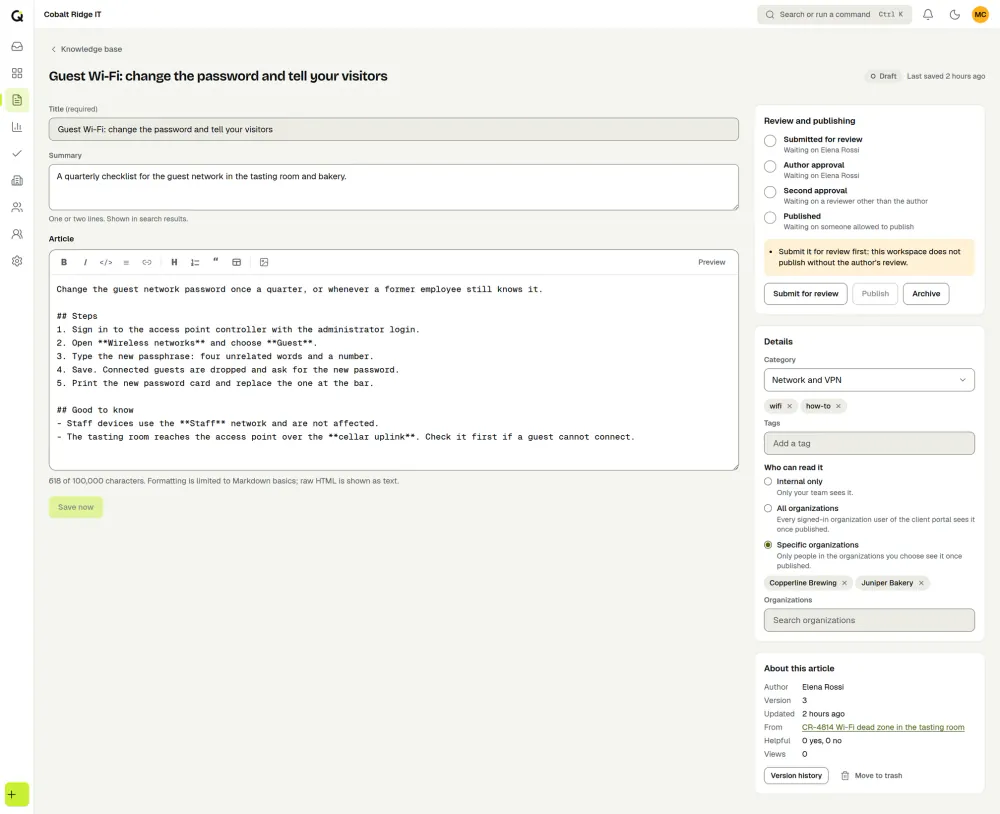
Task: Click the Last saved 2 hours ago text
Action: 946,76
